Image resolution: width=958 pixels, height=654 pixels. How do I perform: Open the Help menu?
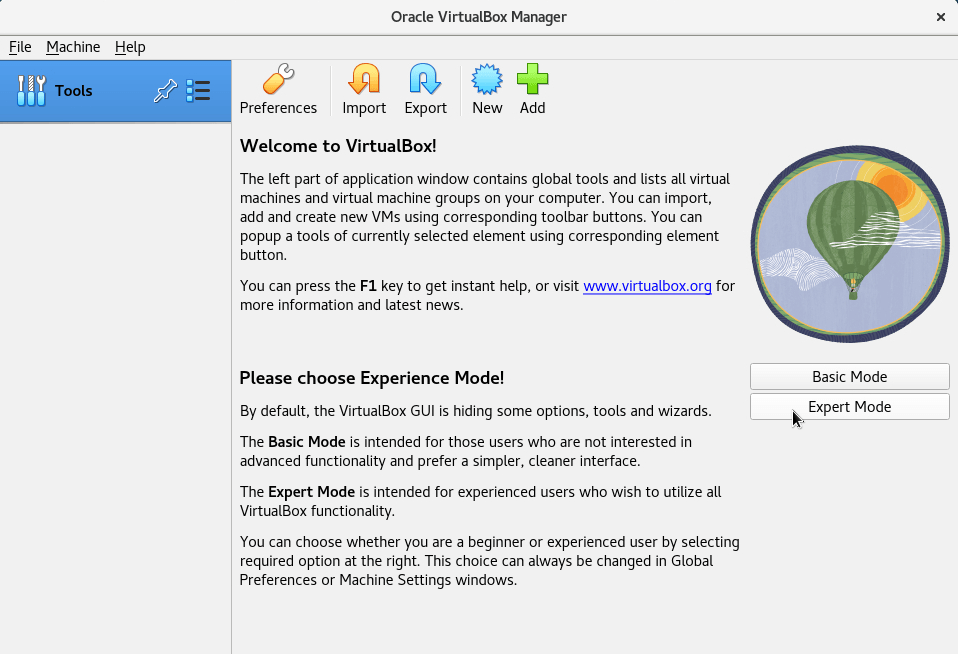[130, 47]
